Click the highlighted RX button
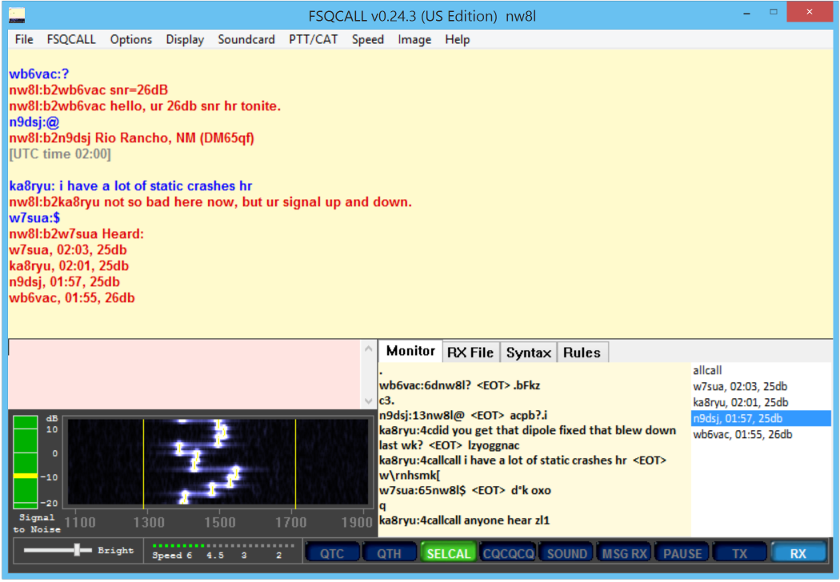The image size is (840, 582). [x=798, y=554]
